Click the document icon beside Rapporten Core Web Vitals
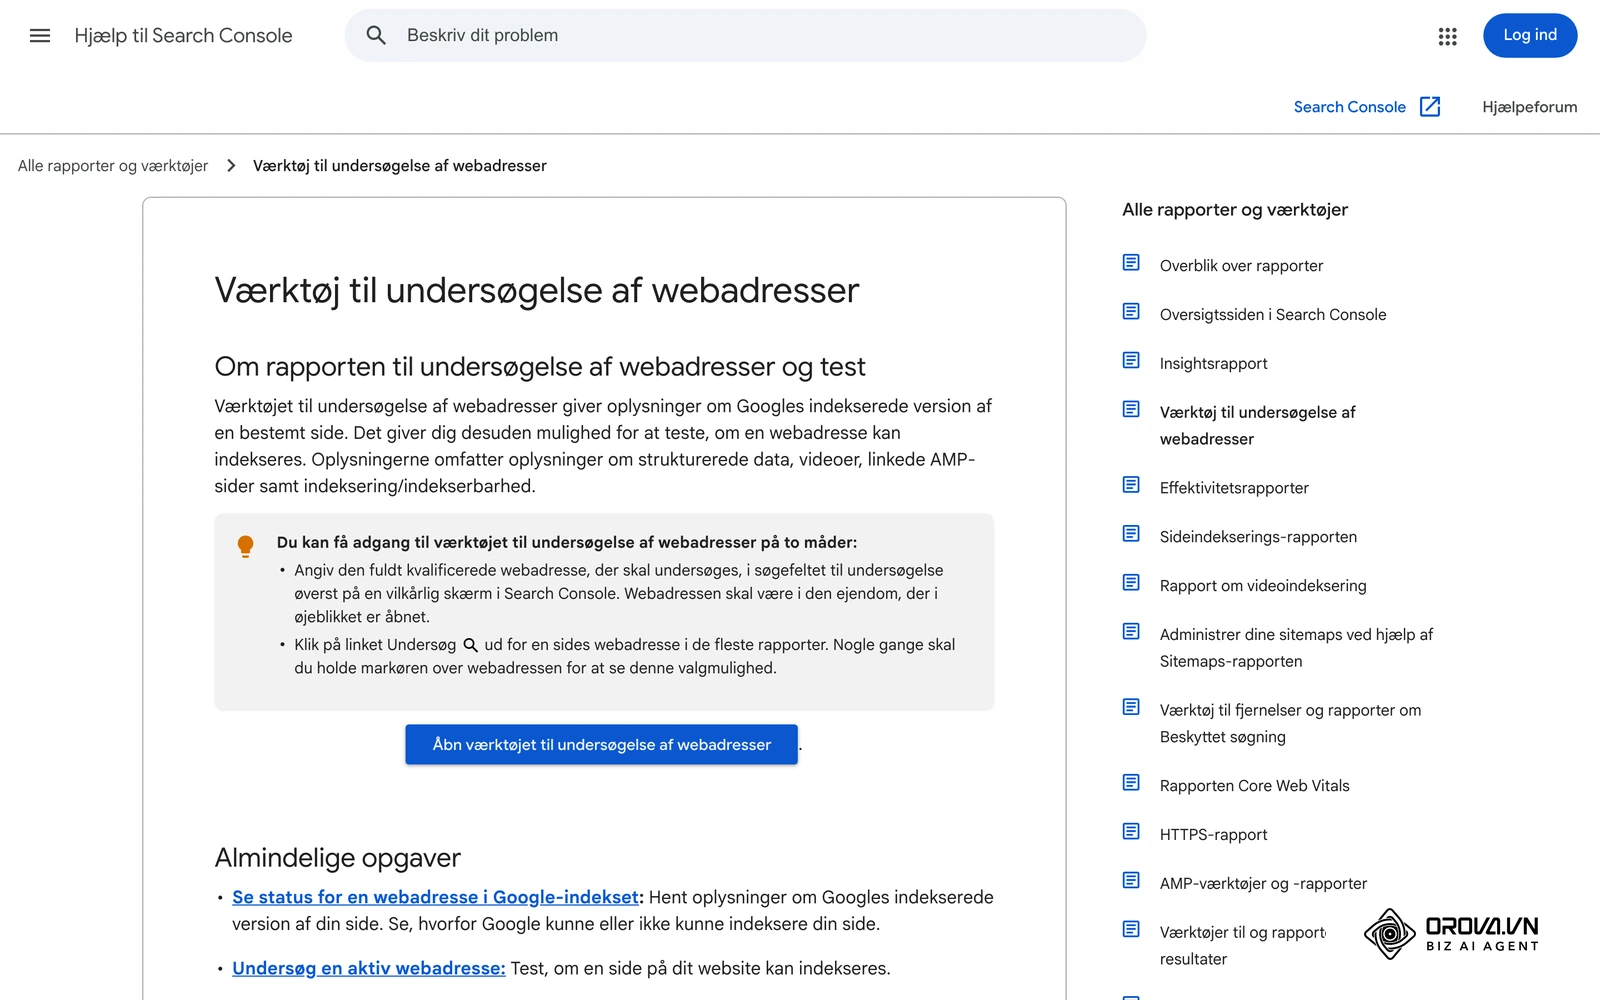Screen dimensions: 1600x1000 pos(1131,783)
